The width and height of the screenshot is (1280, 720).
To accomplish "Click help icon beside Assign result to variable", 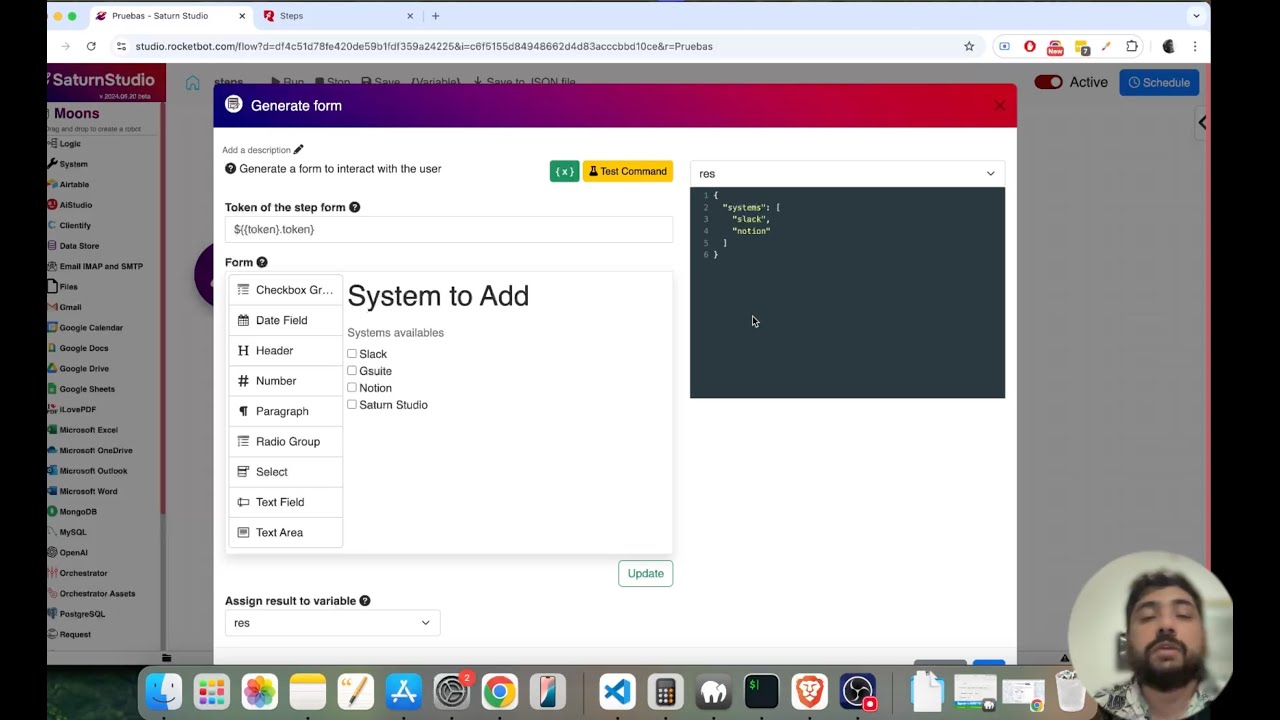I will 365,601.
